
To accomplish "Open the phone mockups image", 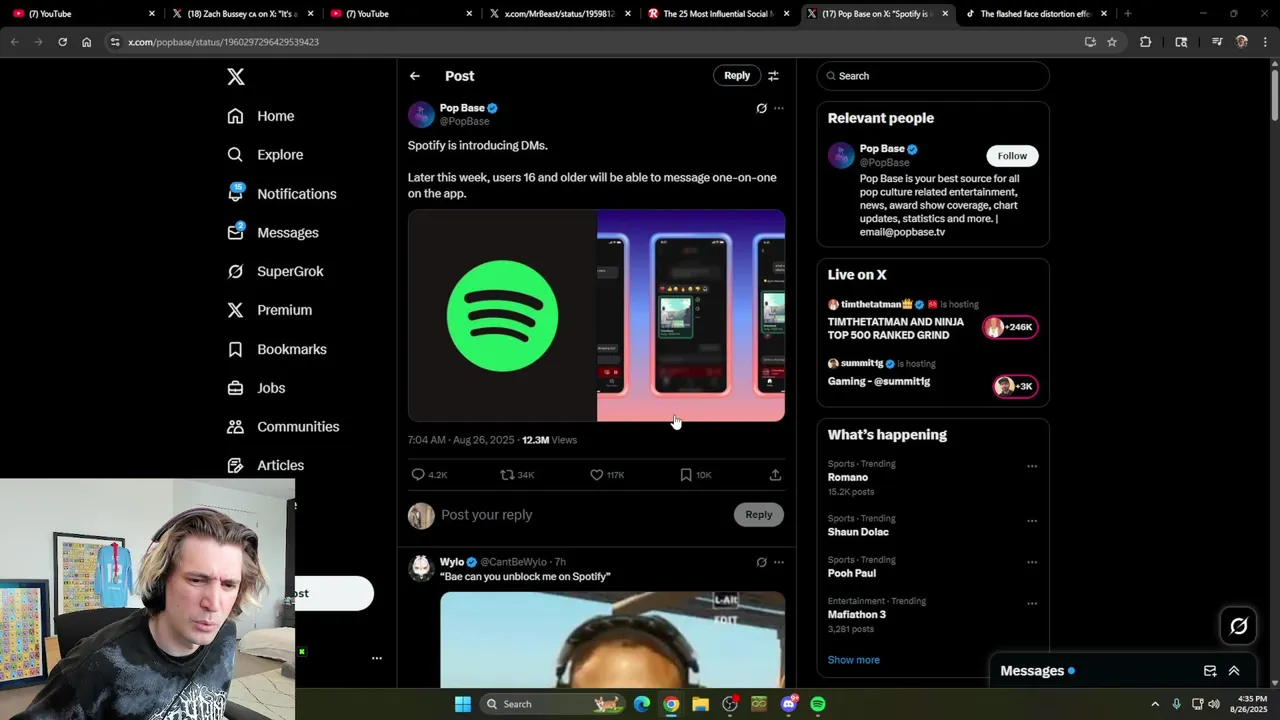I will coord(691,316).
